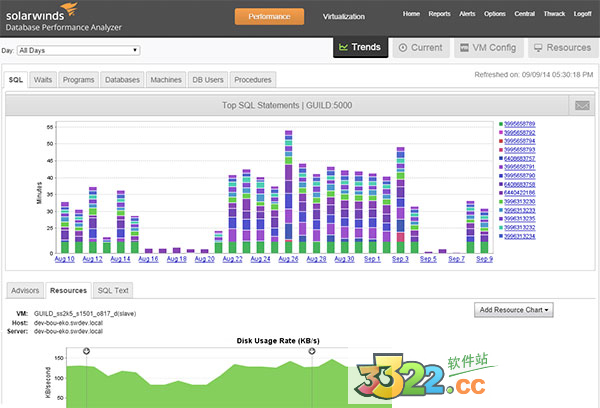
Task: Go to Home in the top navigation
Action: point(411,14)
